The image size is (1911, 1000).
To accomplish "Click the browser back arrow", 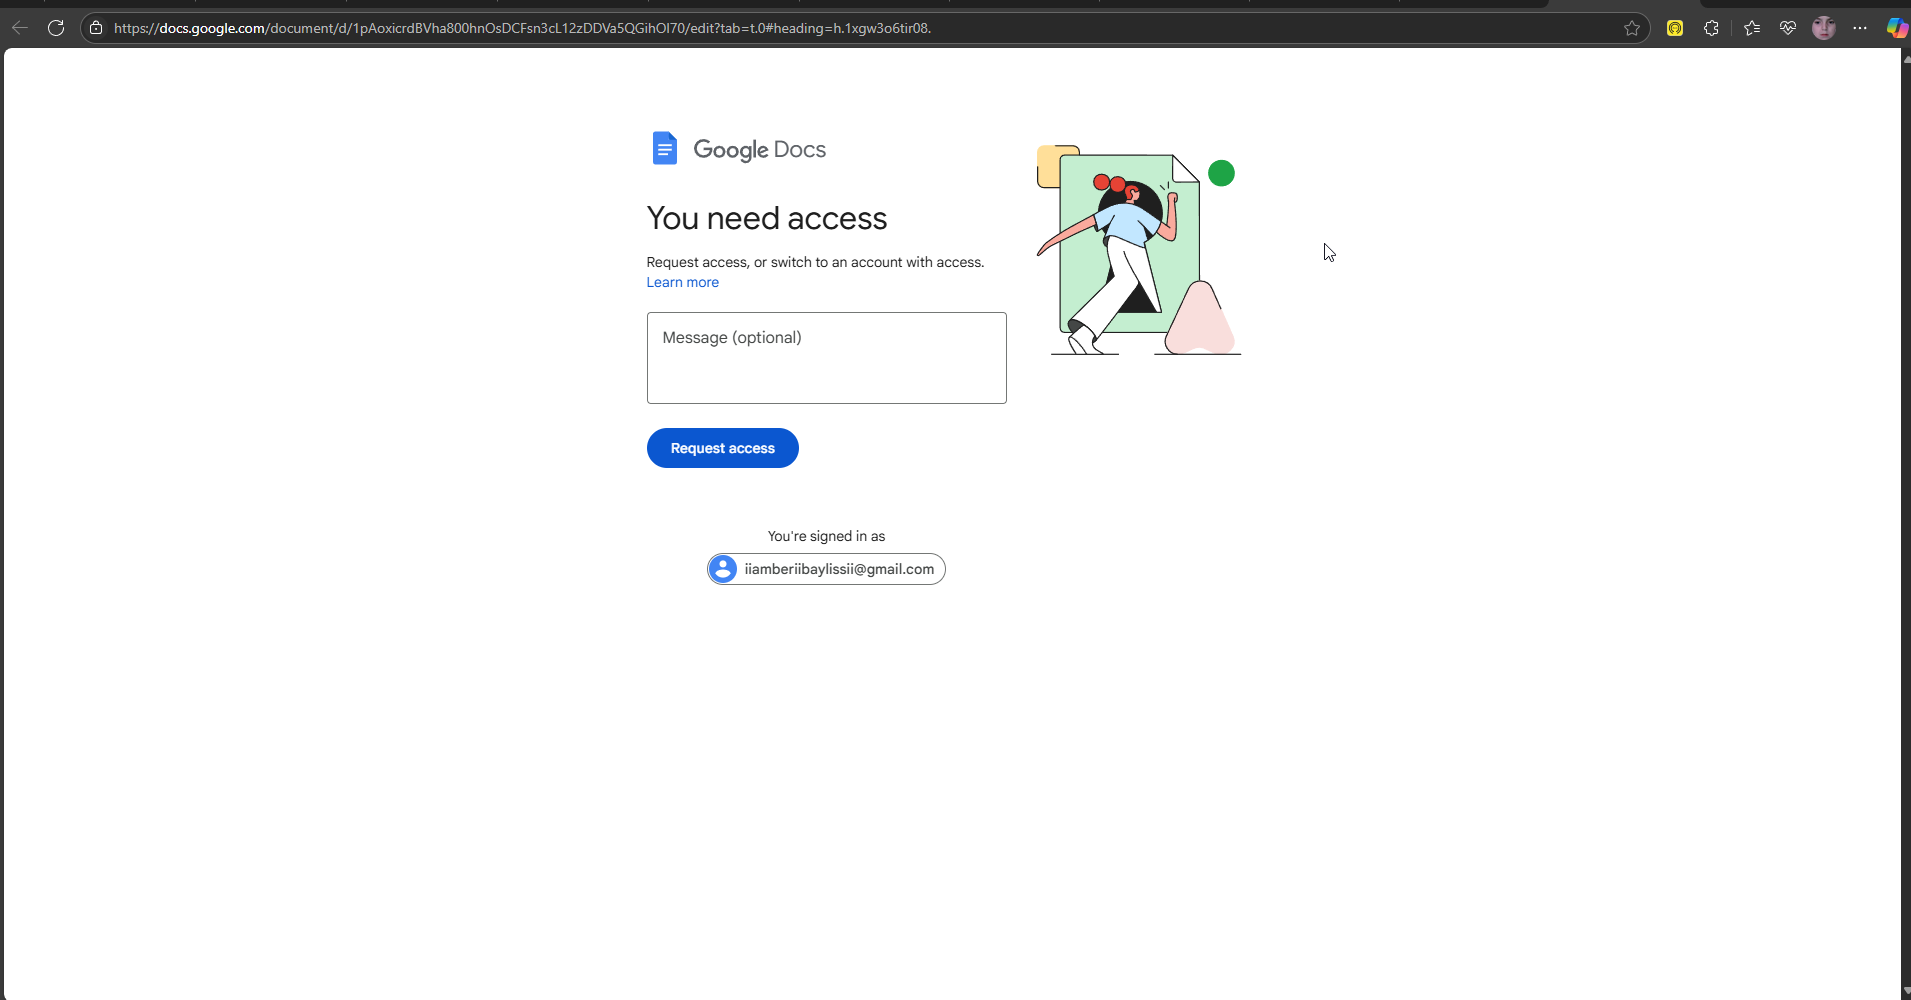I will (x=19, y=28).
